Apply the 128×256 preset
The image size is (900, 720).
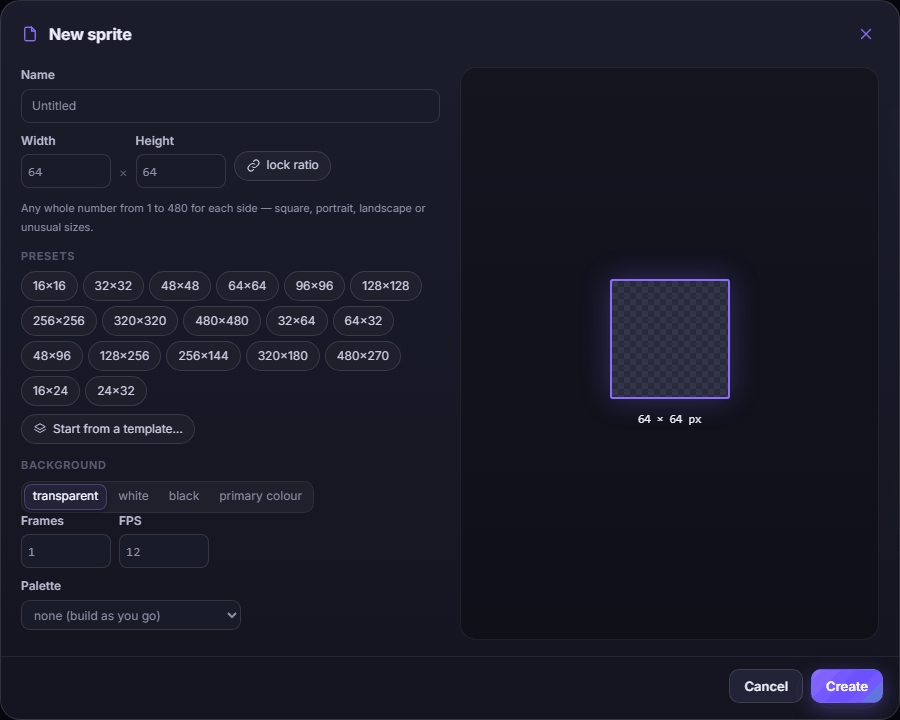click(125, 356)
